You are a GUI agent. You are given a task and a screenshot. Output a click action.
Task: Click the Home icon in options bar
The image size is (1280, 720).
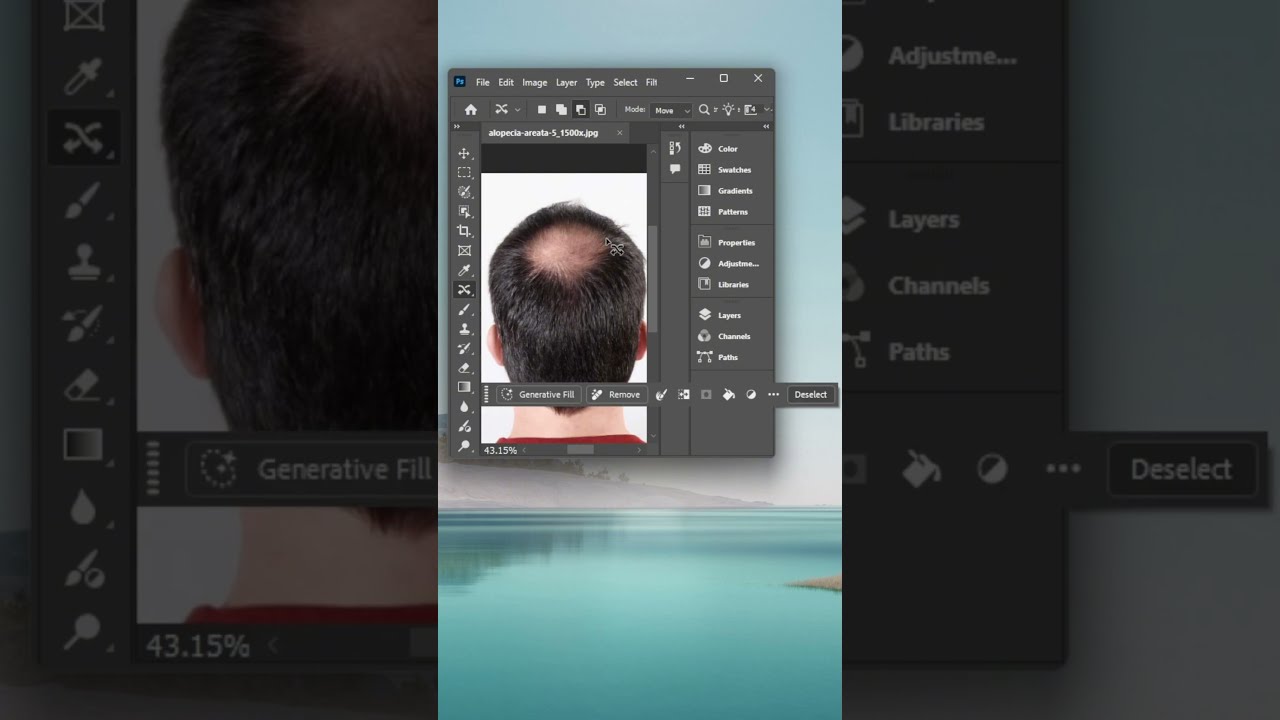(x=471, y=110)
